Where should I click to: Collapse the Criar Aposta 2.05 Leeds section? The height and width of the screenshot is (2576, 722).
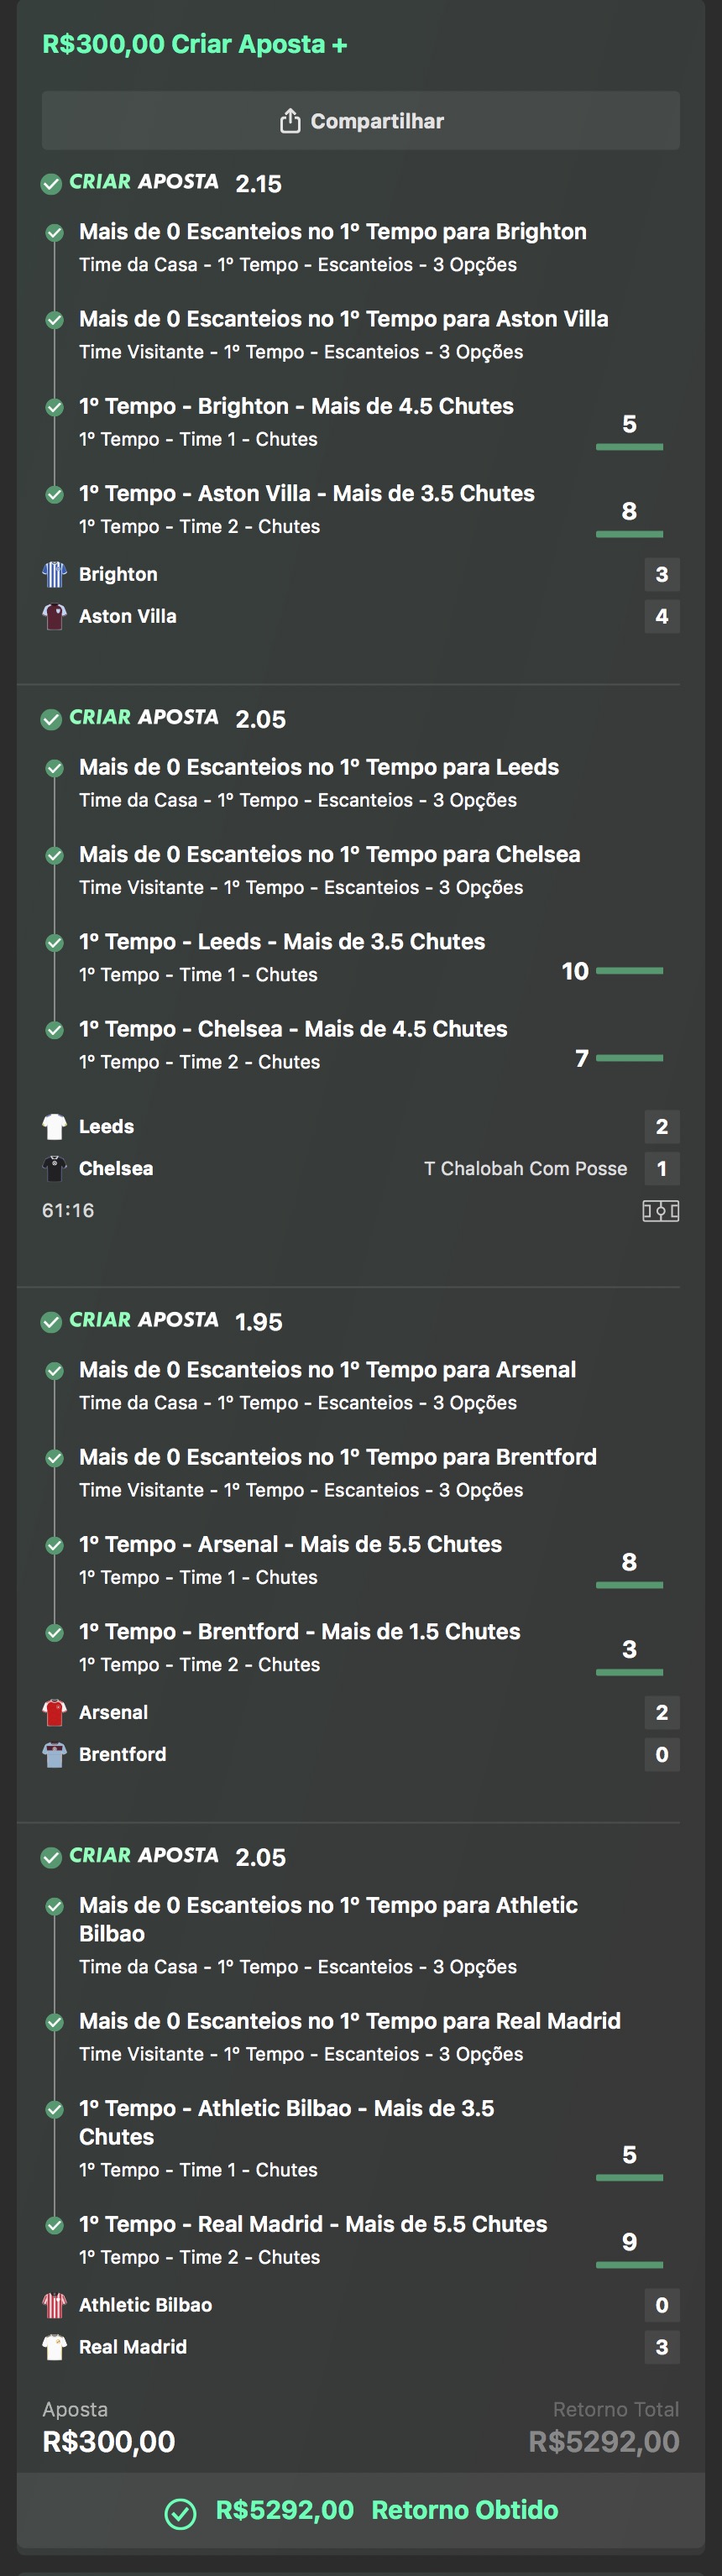(x=144, y=718)
